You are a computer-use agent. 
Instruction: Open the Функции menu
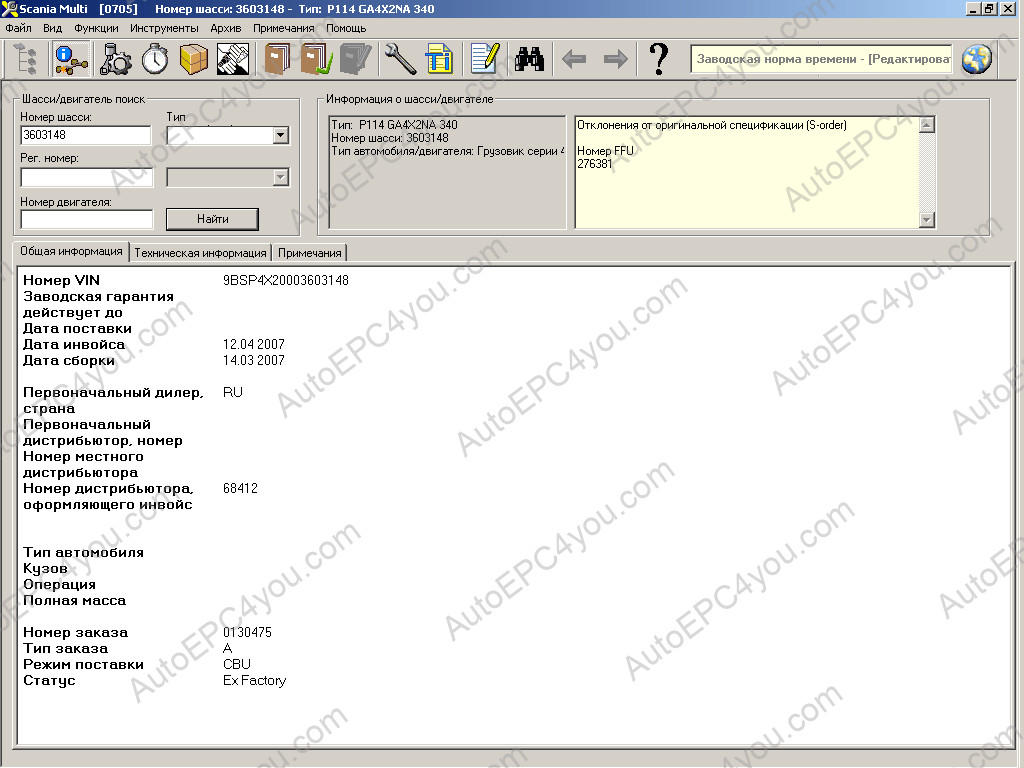(96, 28)
